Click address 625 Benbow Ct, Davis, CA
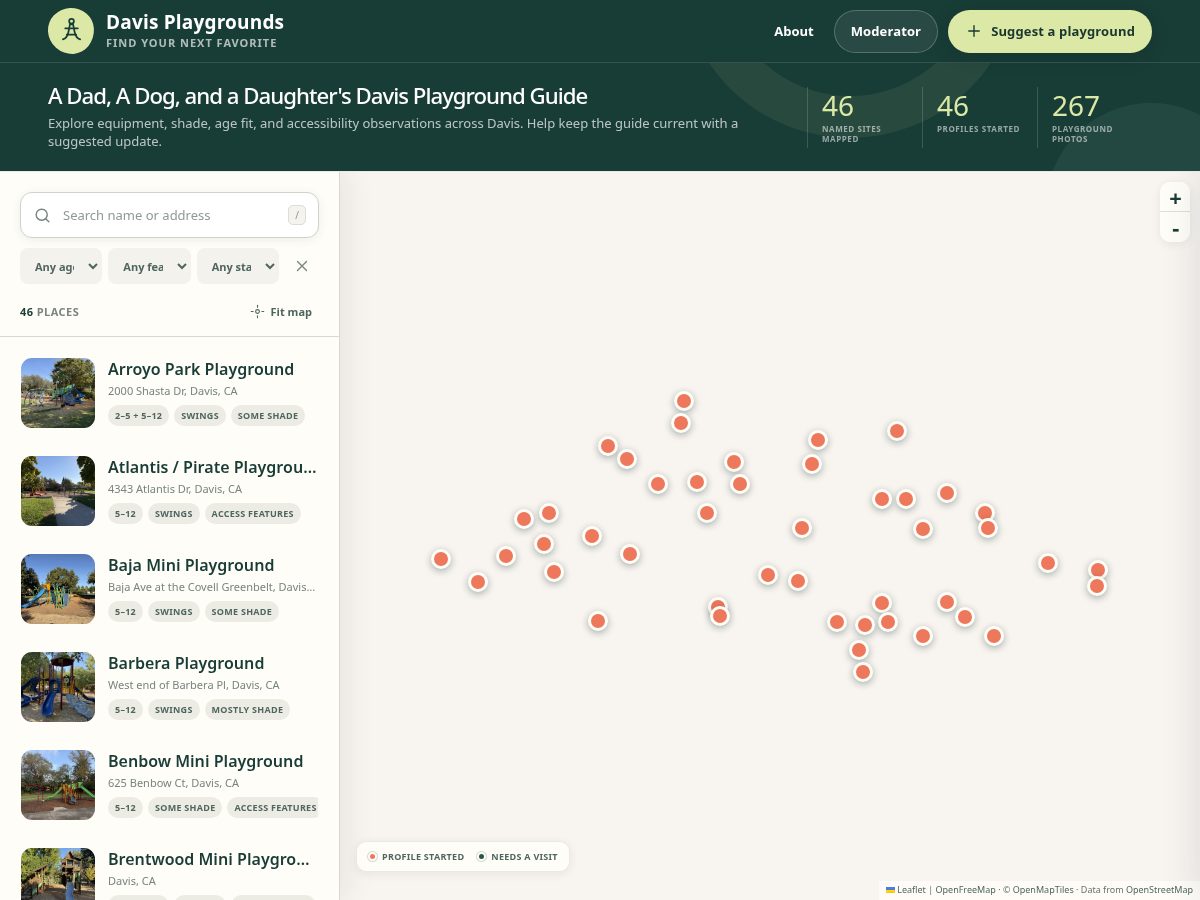Viewport: 1200px width, 900px height. [173, 783]
